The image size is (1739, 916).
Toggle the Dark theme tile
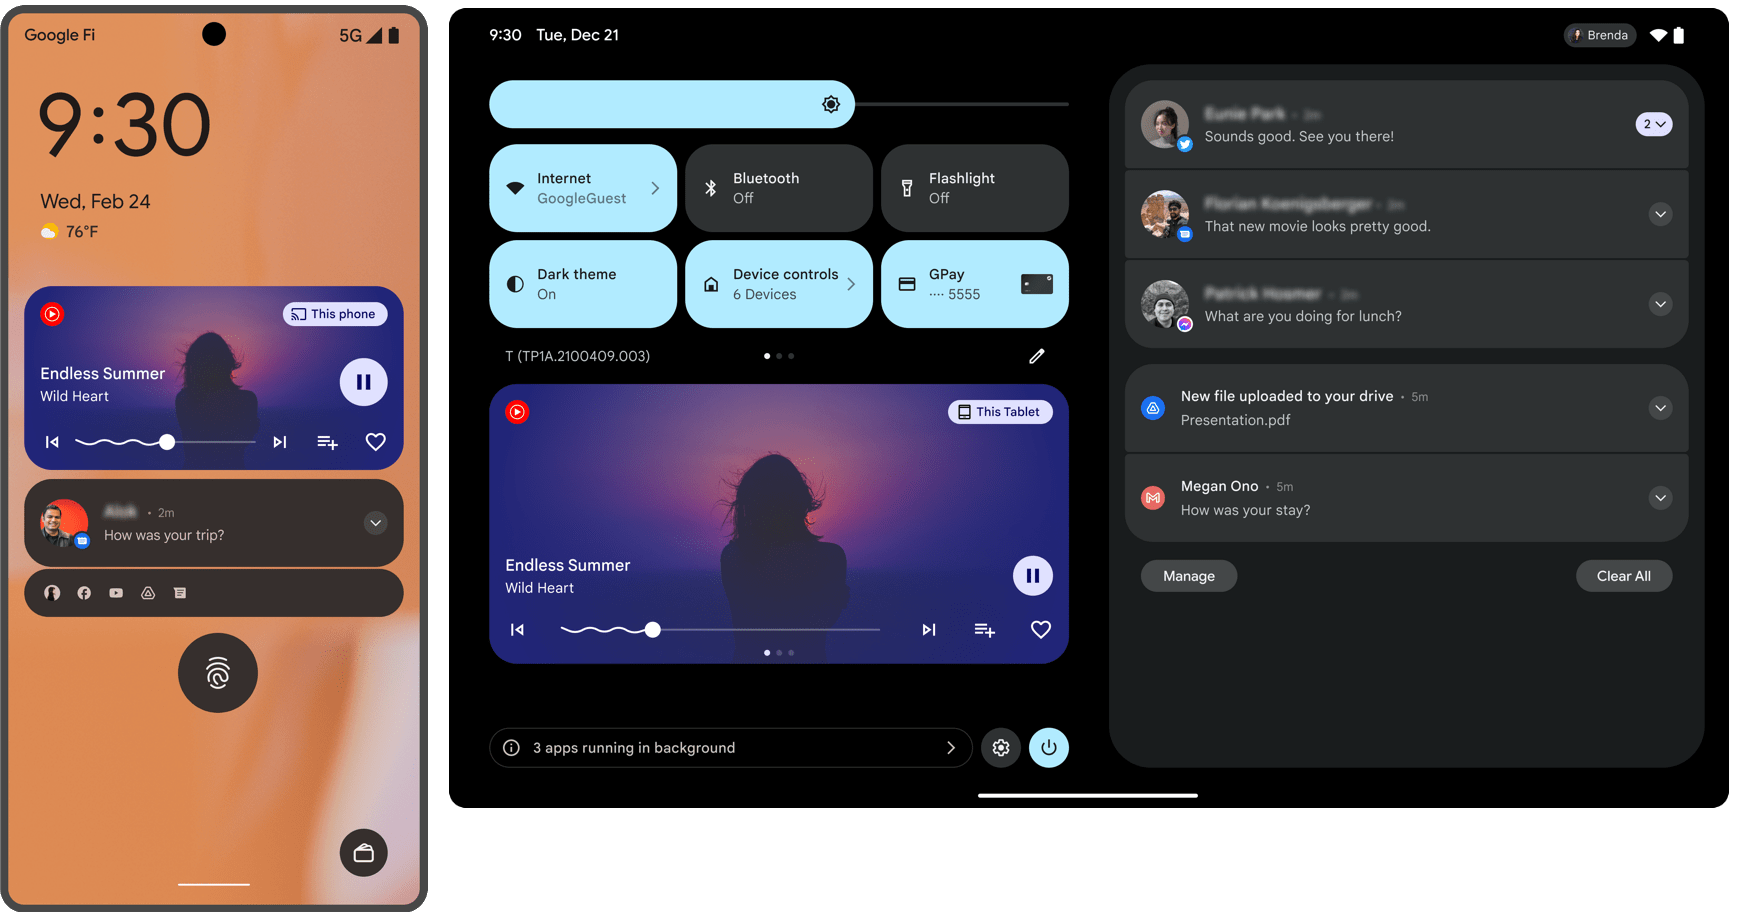tap(583, 284)
